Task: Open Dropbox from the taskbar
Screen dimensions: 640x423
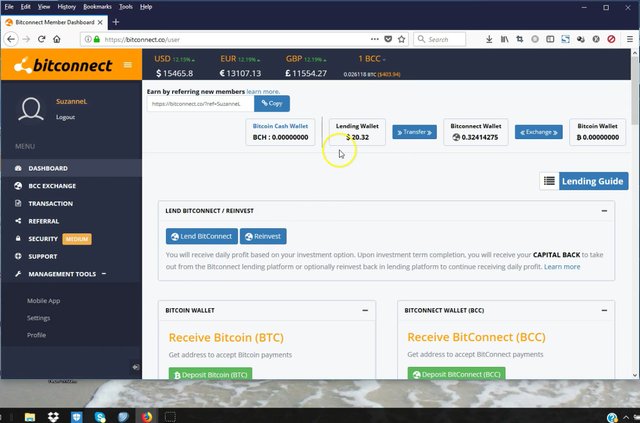Action: [x=53, y=416]
